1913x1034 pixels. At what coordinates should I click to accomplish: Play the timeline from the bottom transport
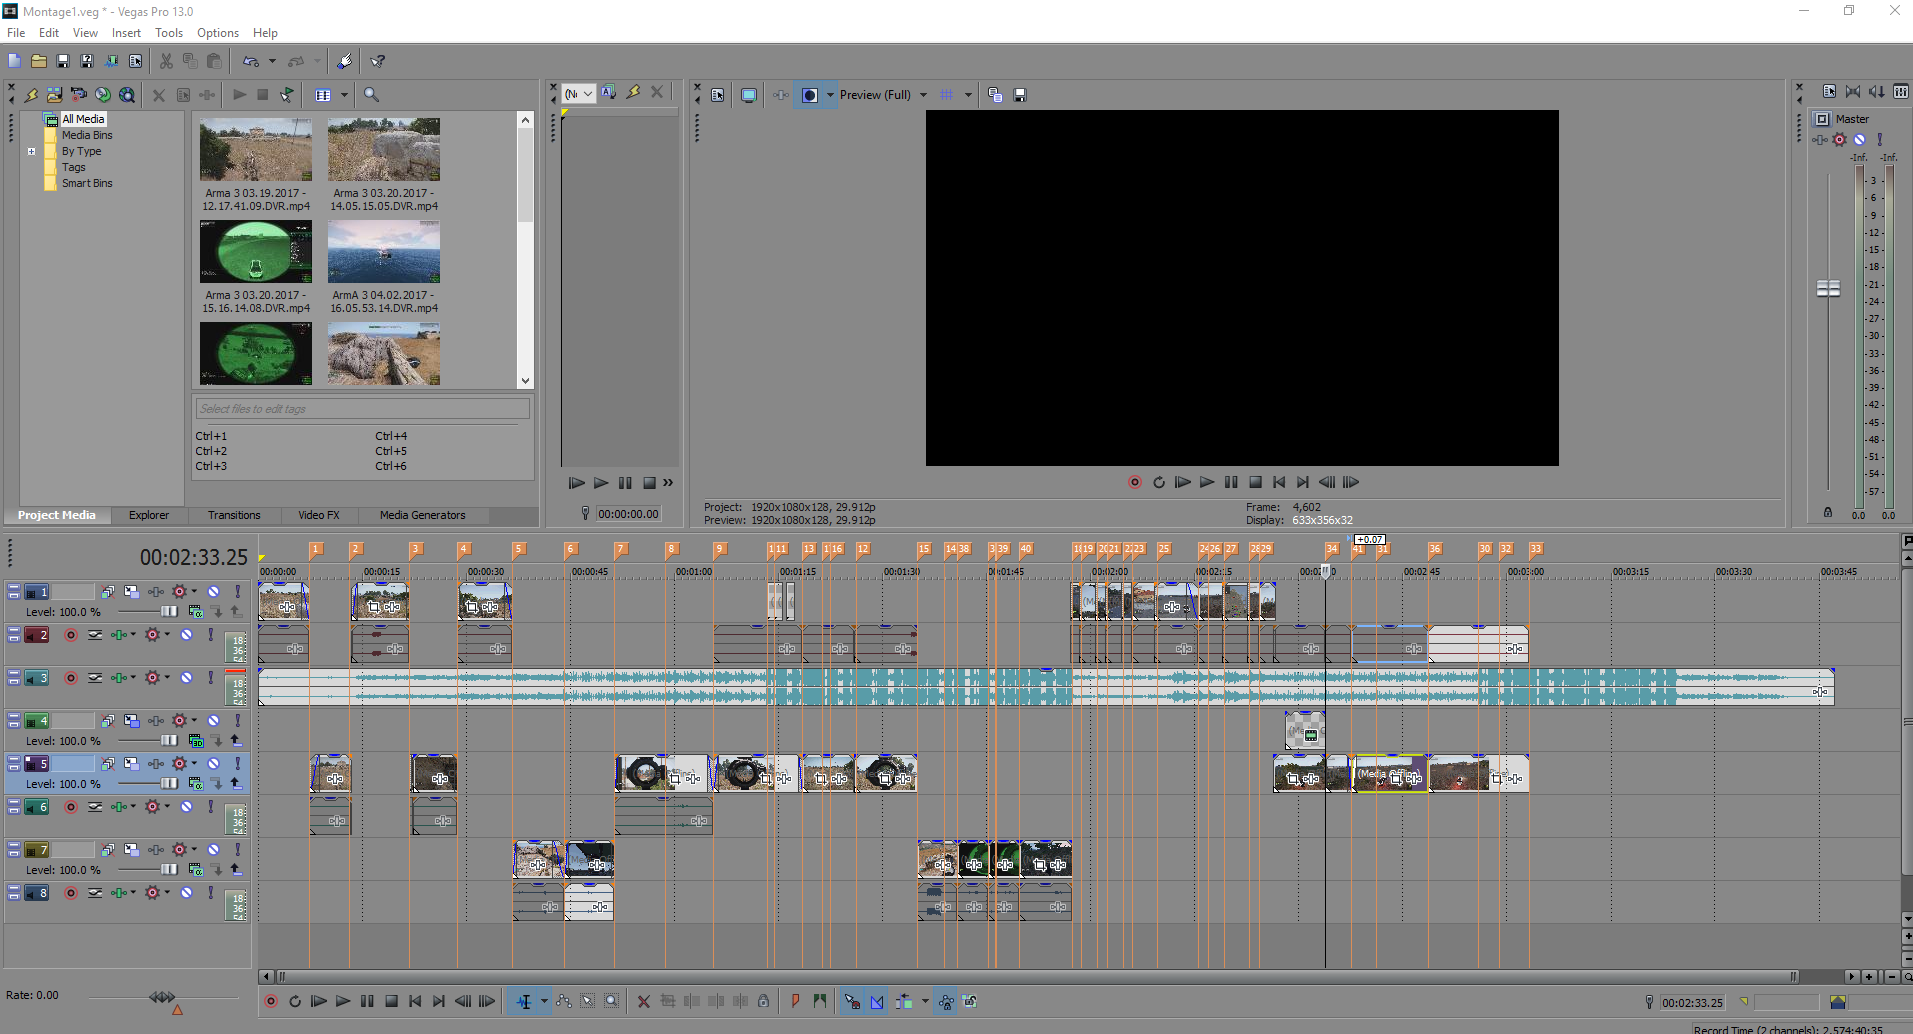343,1001
